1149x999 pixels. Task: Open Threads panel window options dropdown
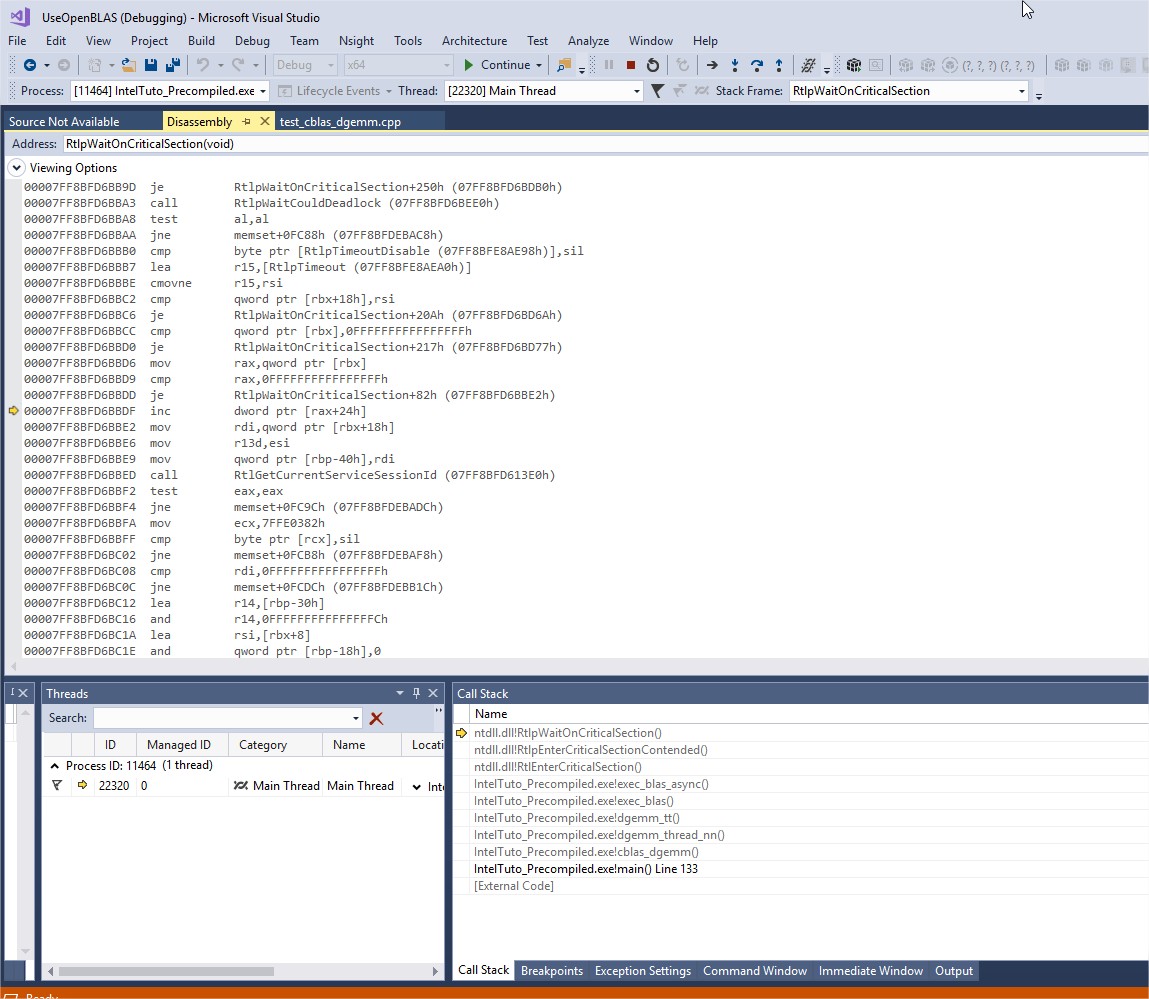click(x=399, y=693)
